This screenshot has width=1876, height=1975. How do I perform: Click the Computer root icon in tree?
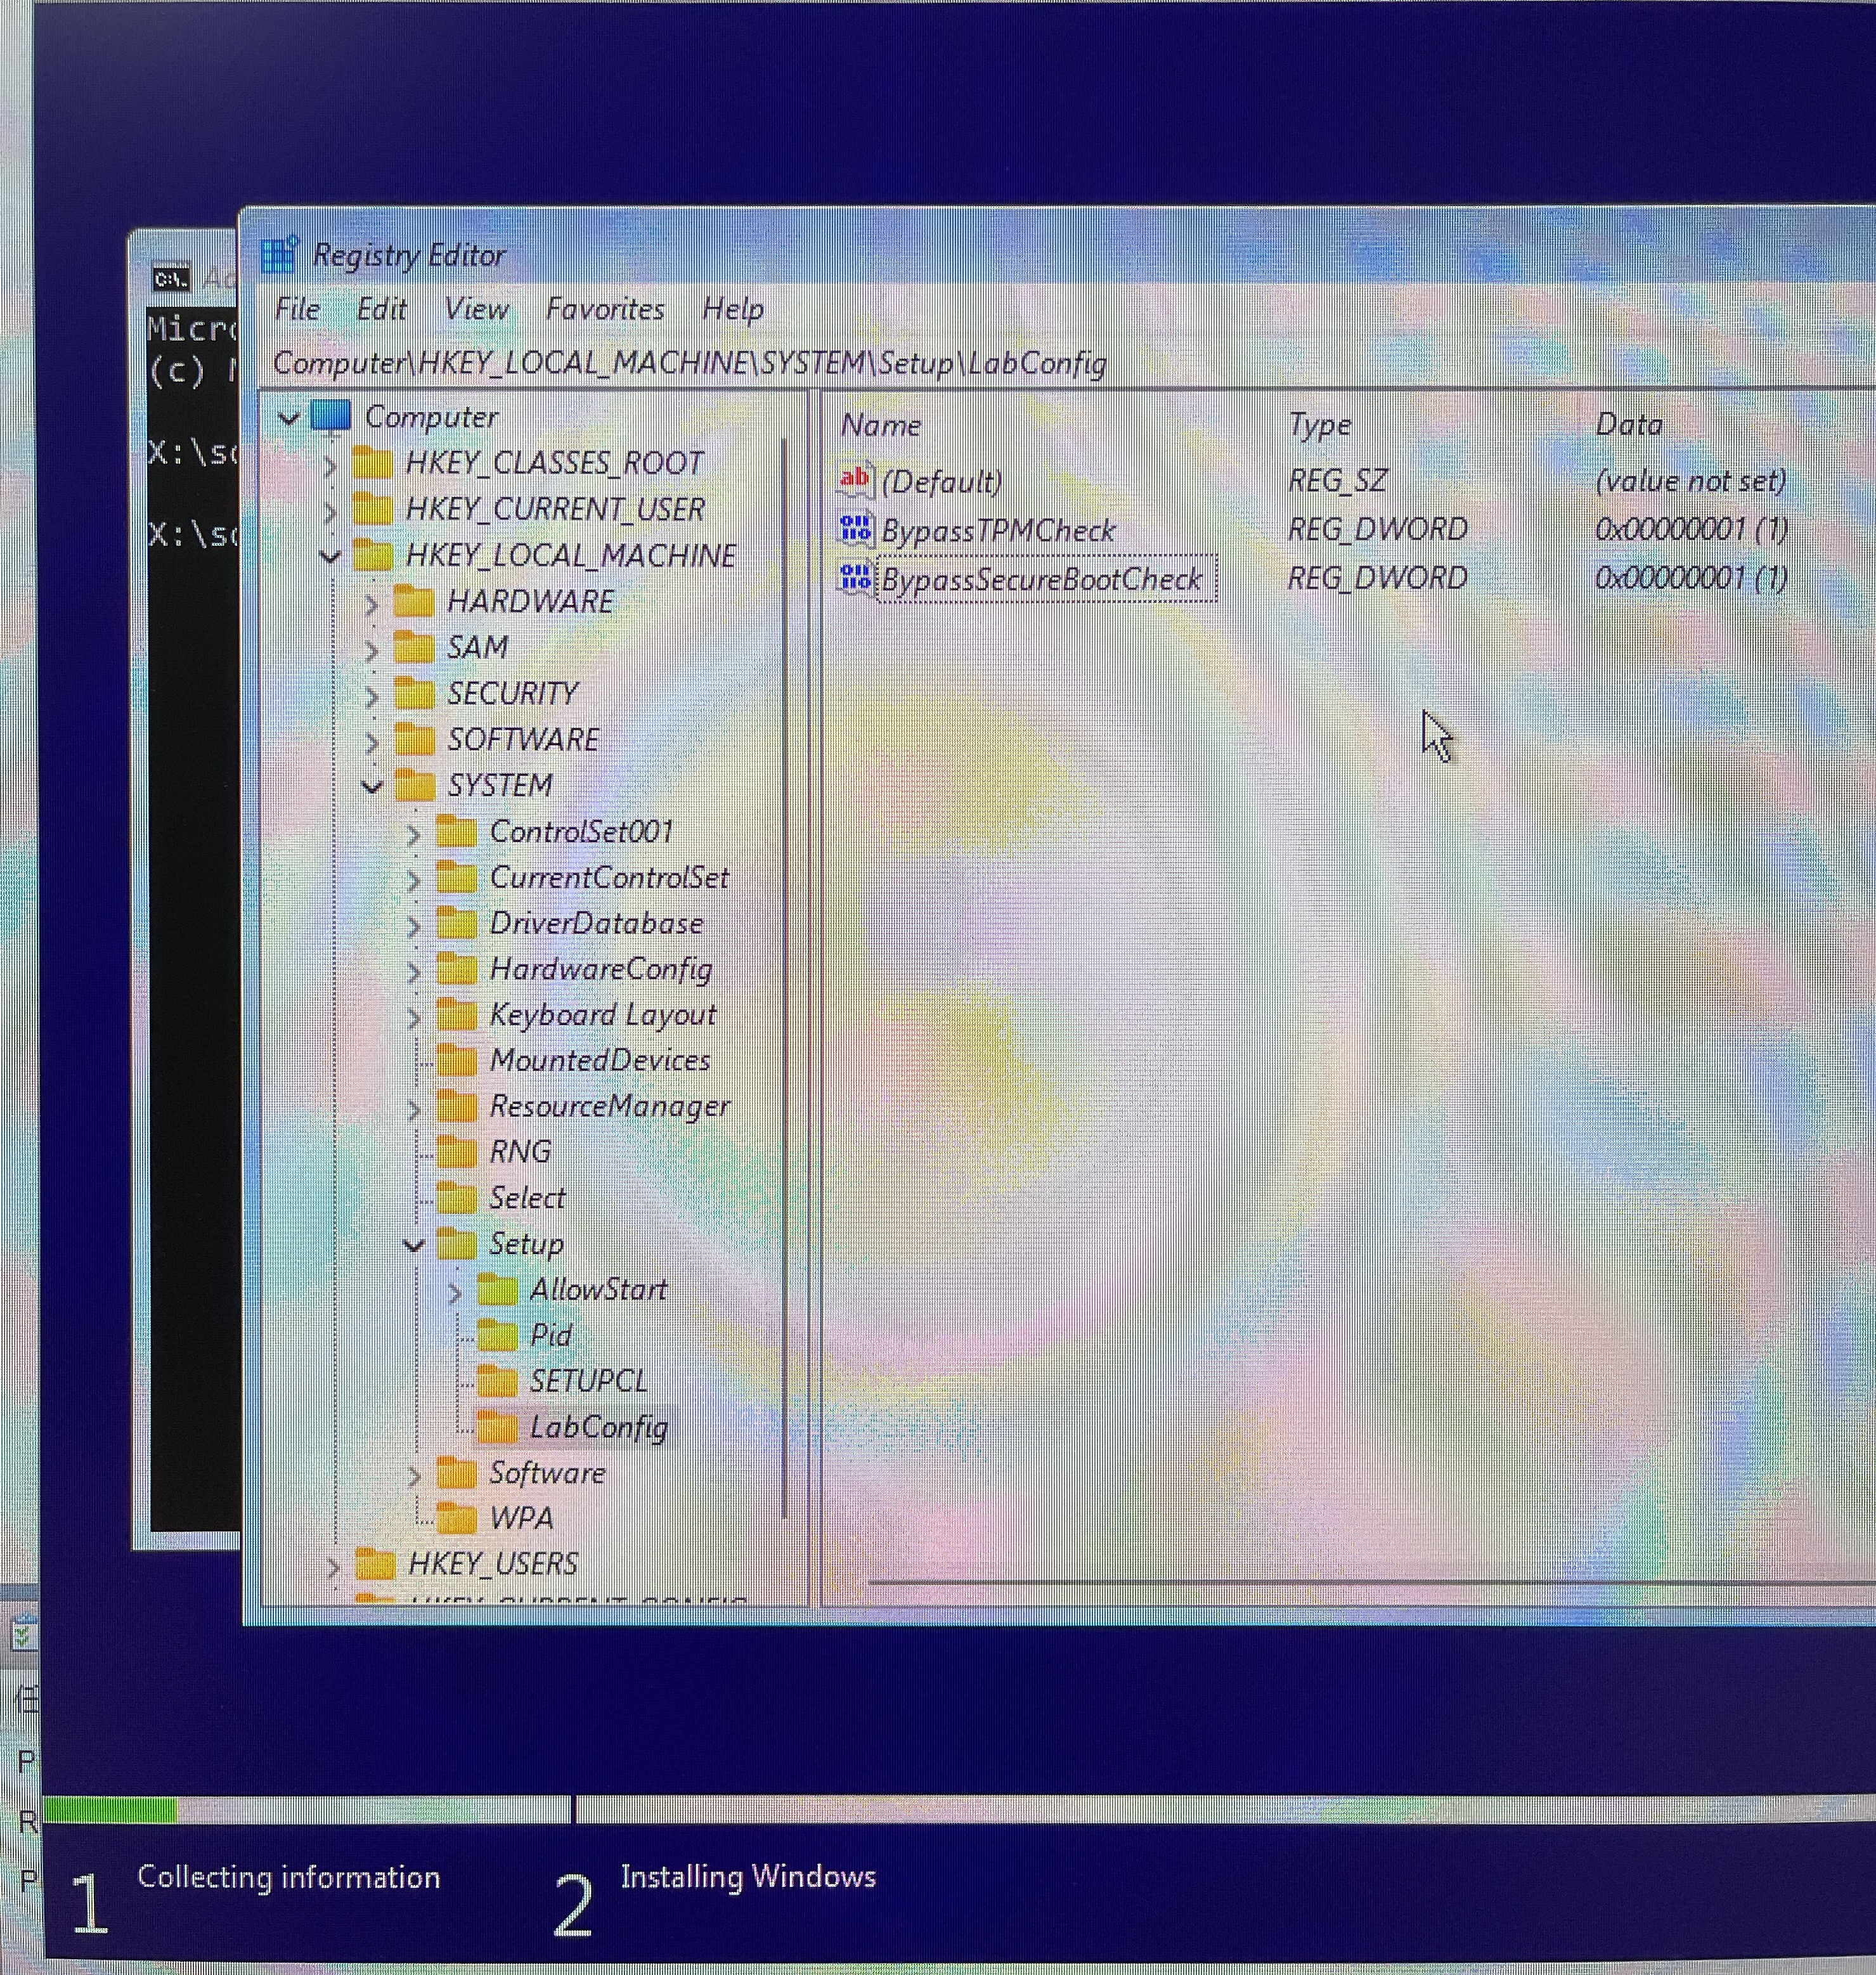(331, 416)
